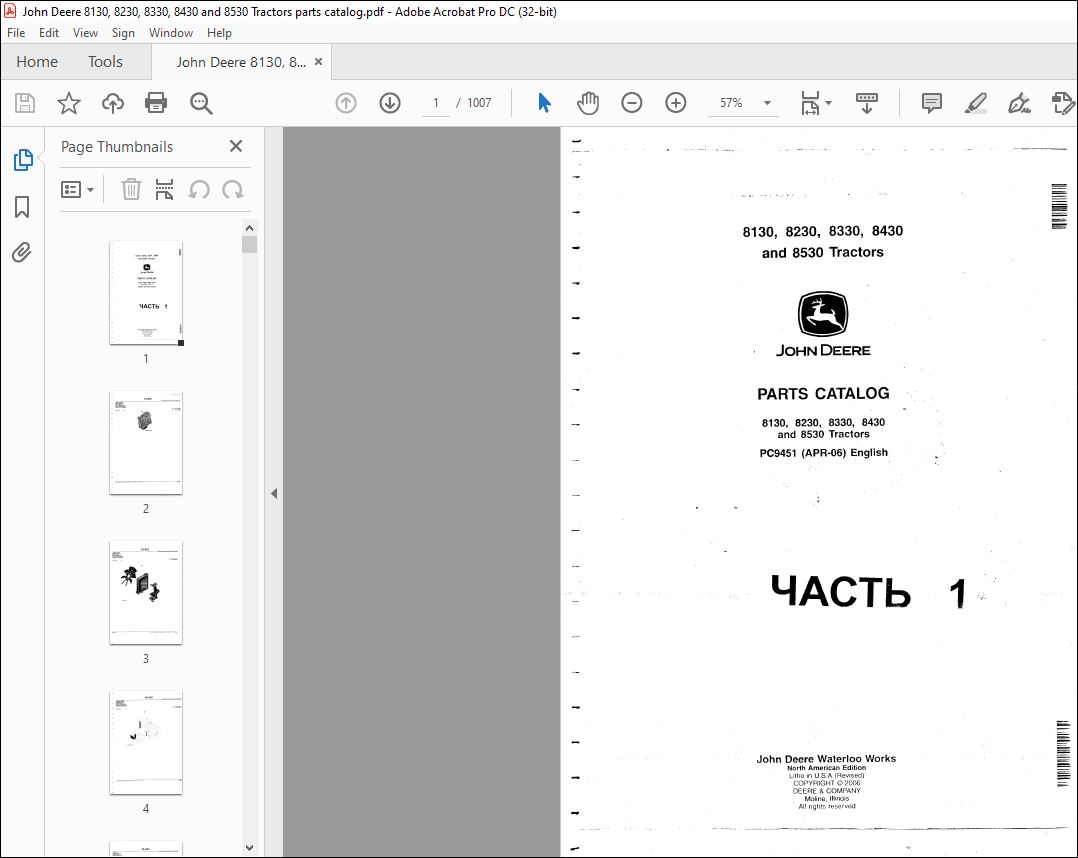Open Bookmarks sidebar icon
This screenshot has height=858, width=1078.
(x=22, y=206)
